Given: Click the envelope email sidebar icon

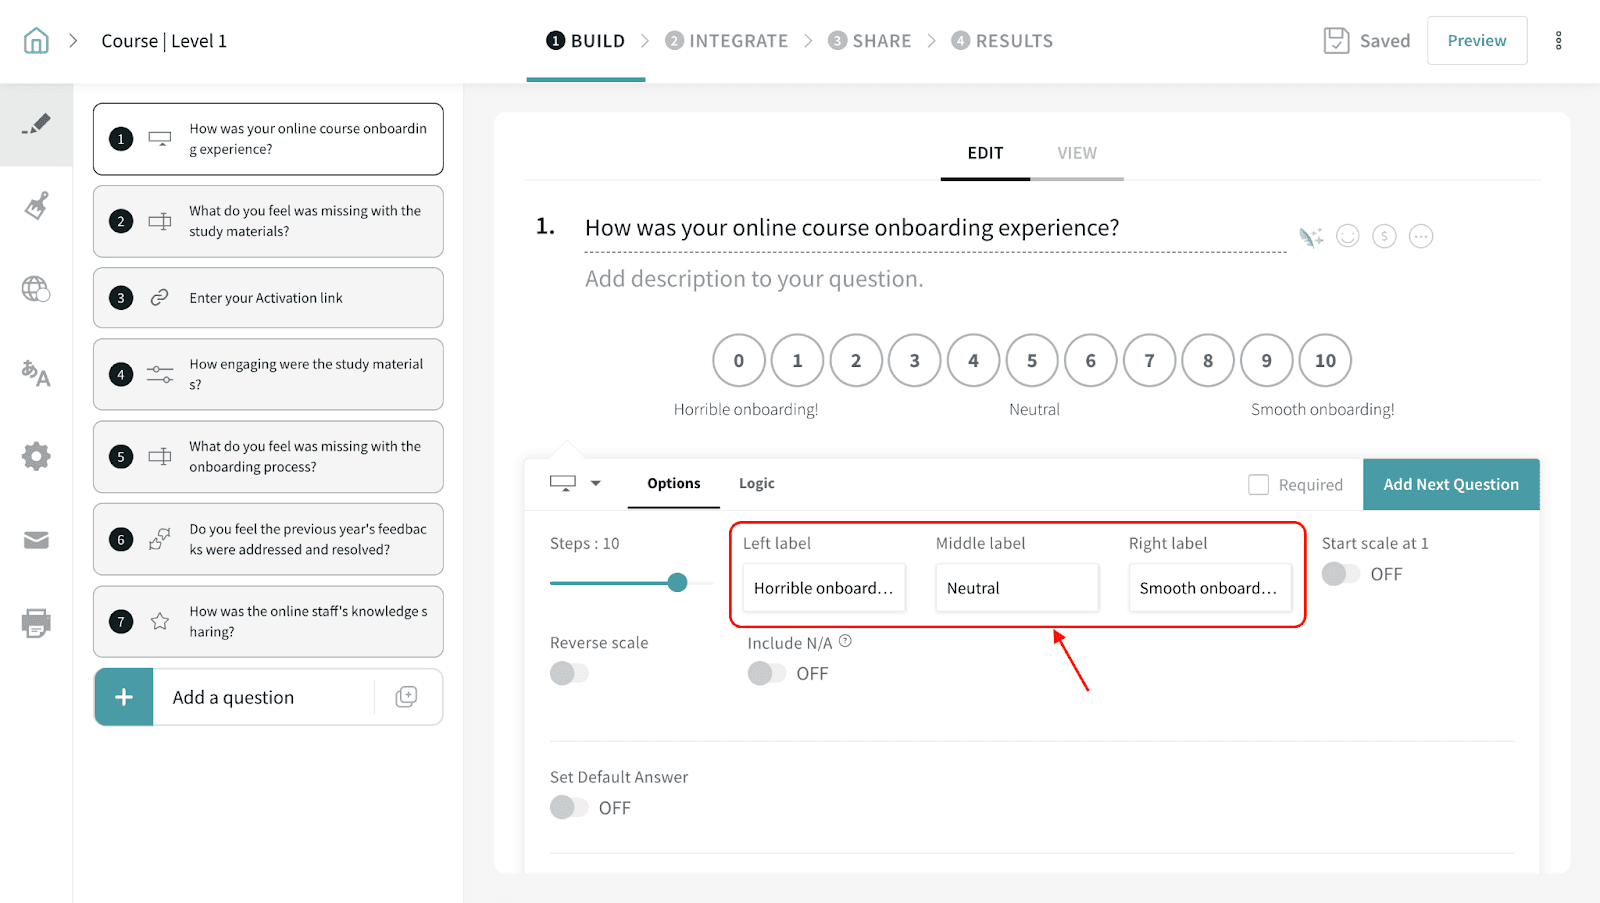Looking at the screenshot, I should tap(36, 541).
